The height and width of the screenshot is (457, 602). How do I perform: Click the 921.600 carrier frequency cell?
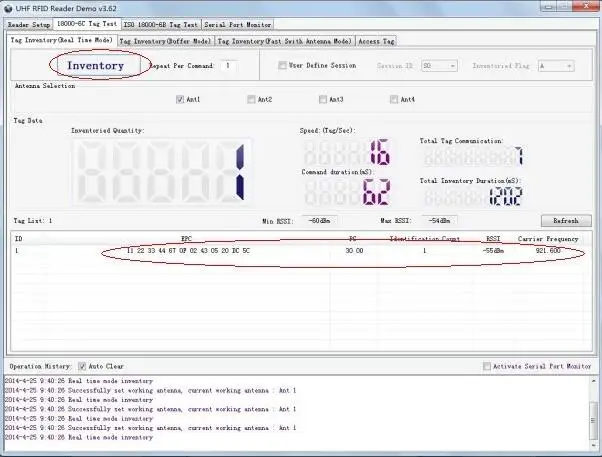click(548, 251)
